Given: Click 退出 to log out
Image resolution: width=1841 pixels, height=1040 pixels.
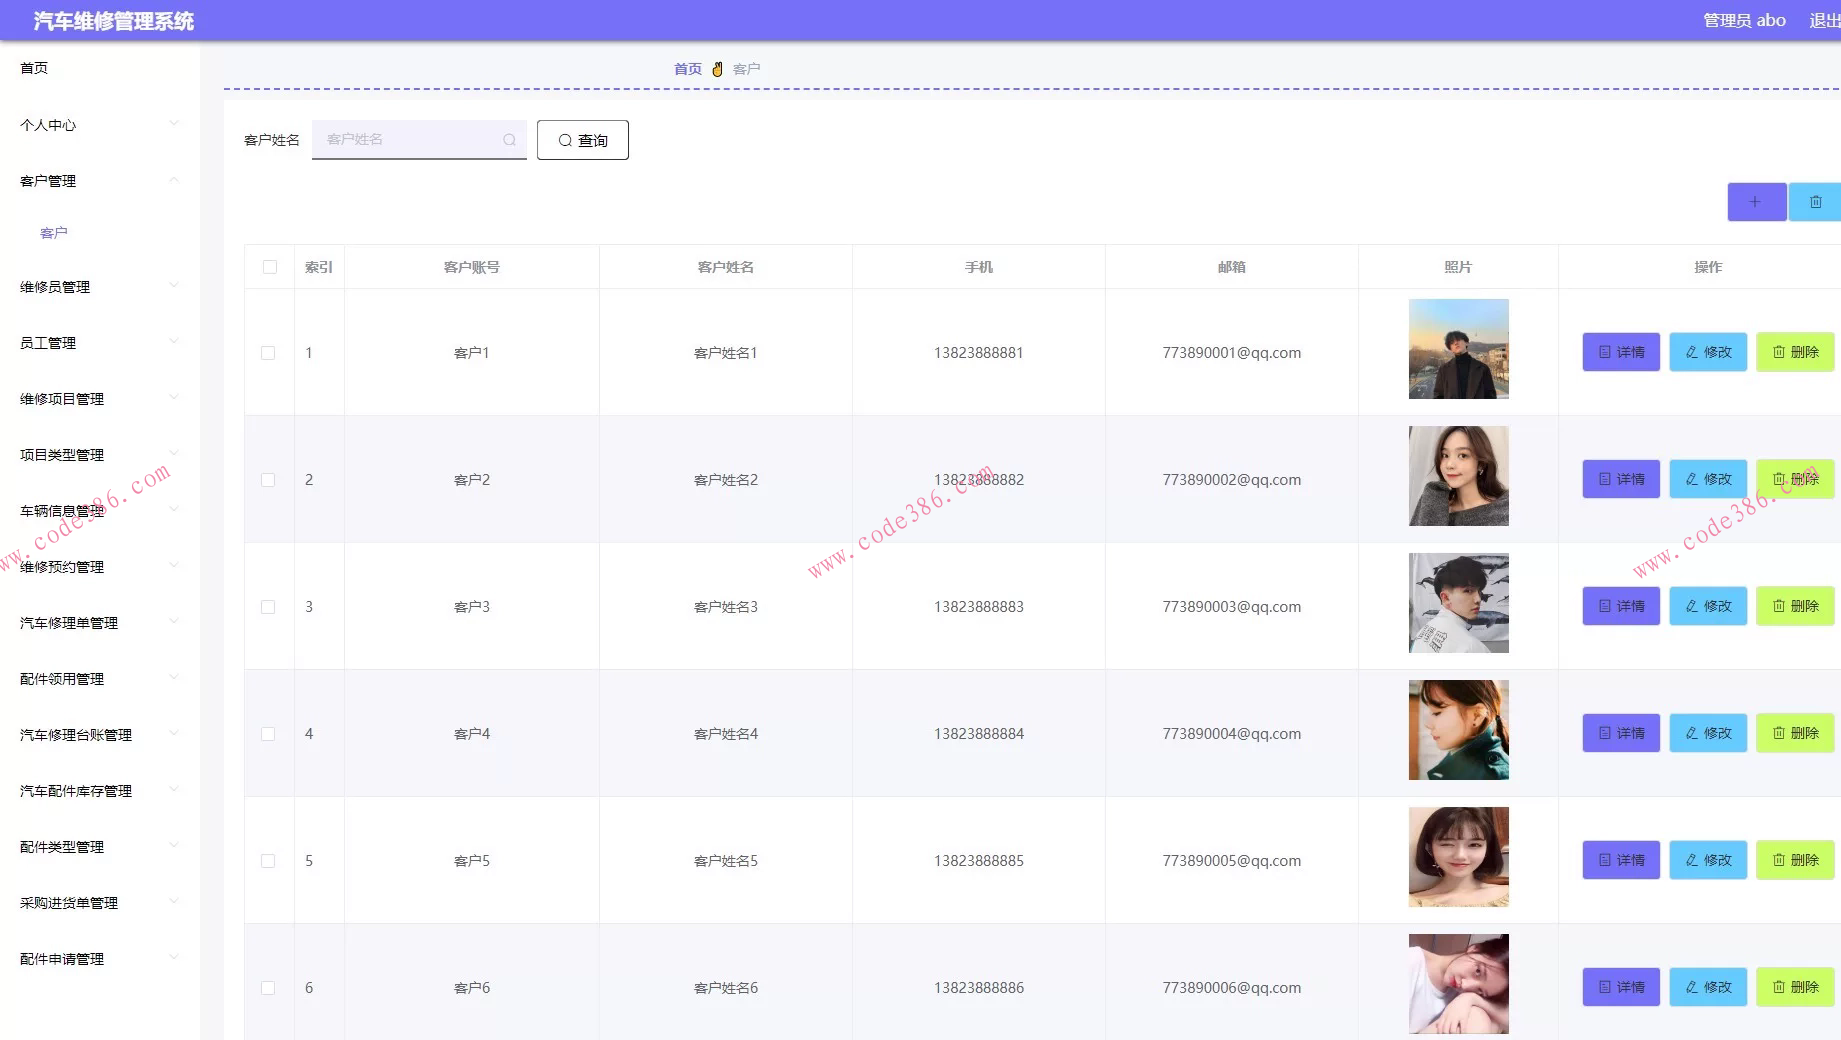Looking at the screenshot, I should tap(1823, 21).
